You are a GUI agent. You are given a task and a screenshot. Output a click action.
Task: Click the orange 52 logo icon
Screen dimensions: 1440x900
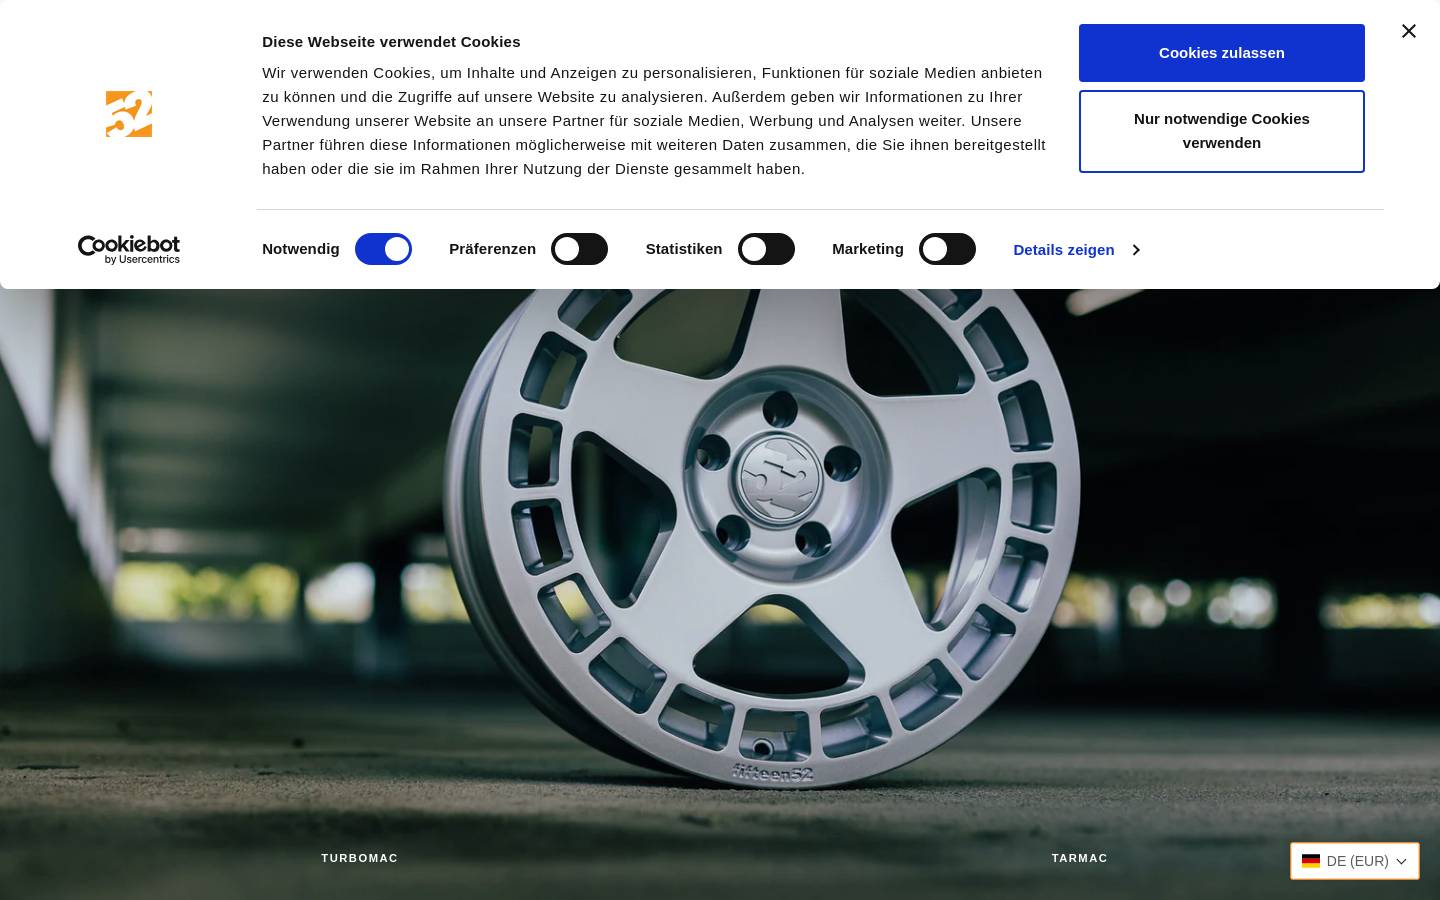129,114
